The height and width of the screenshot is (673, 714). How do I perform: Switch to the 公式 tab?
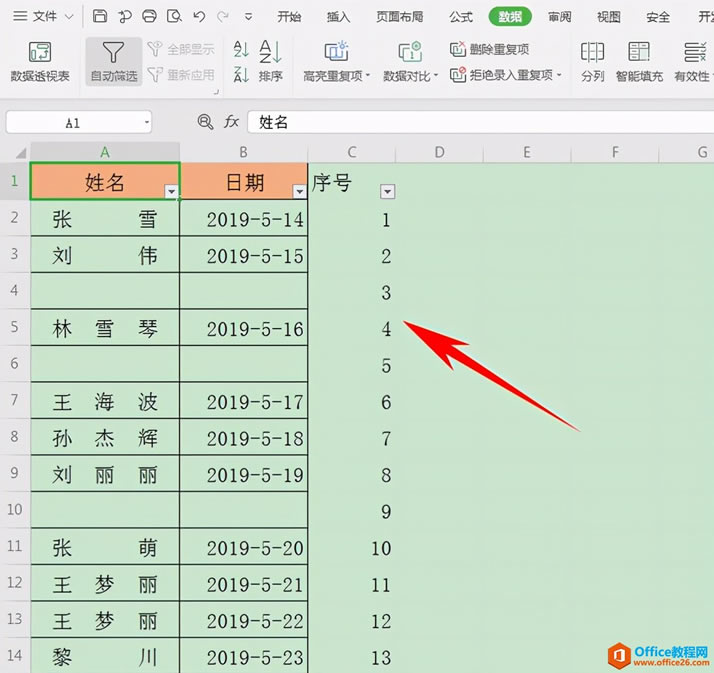[x=461, y=17]
